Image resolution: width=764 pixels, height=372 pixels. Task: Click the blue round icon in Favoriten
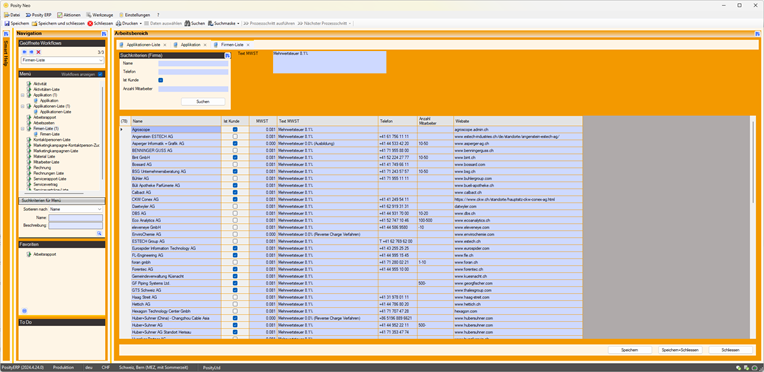coord(25,311)
